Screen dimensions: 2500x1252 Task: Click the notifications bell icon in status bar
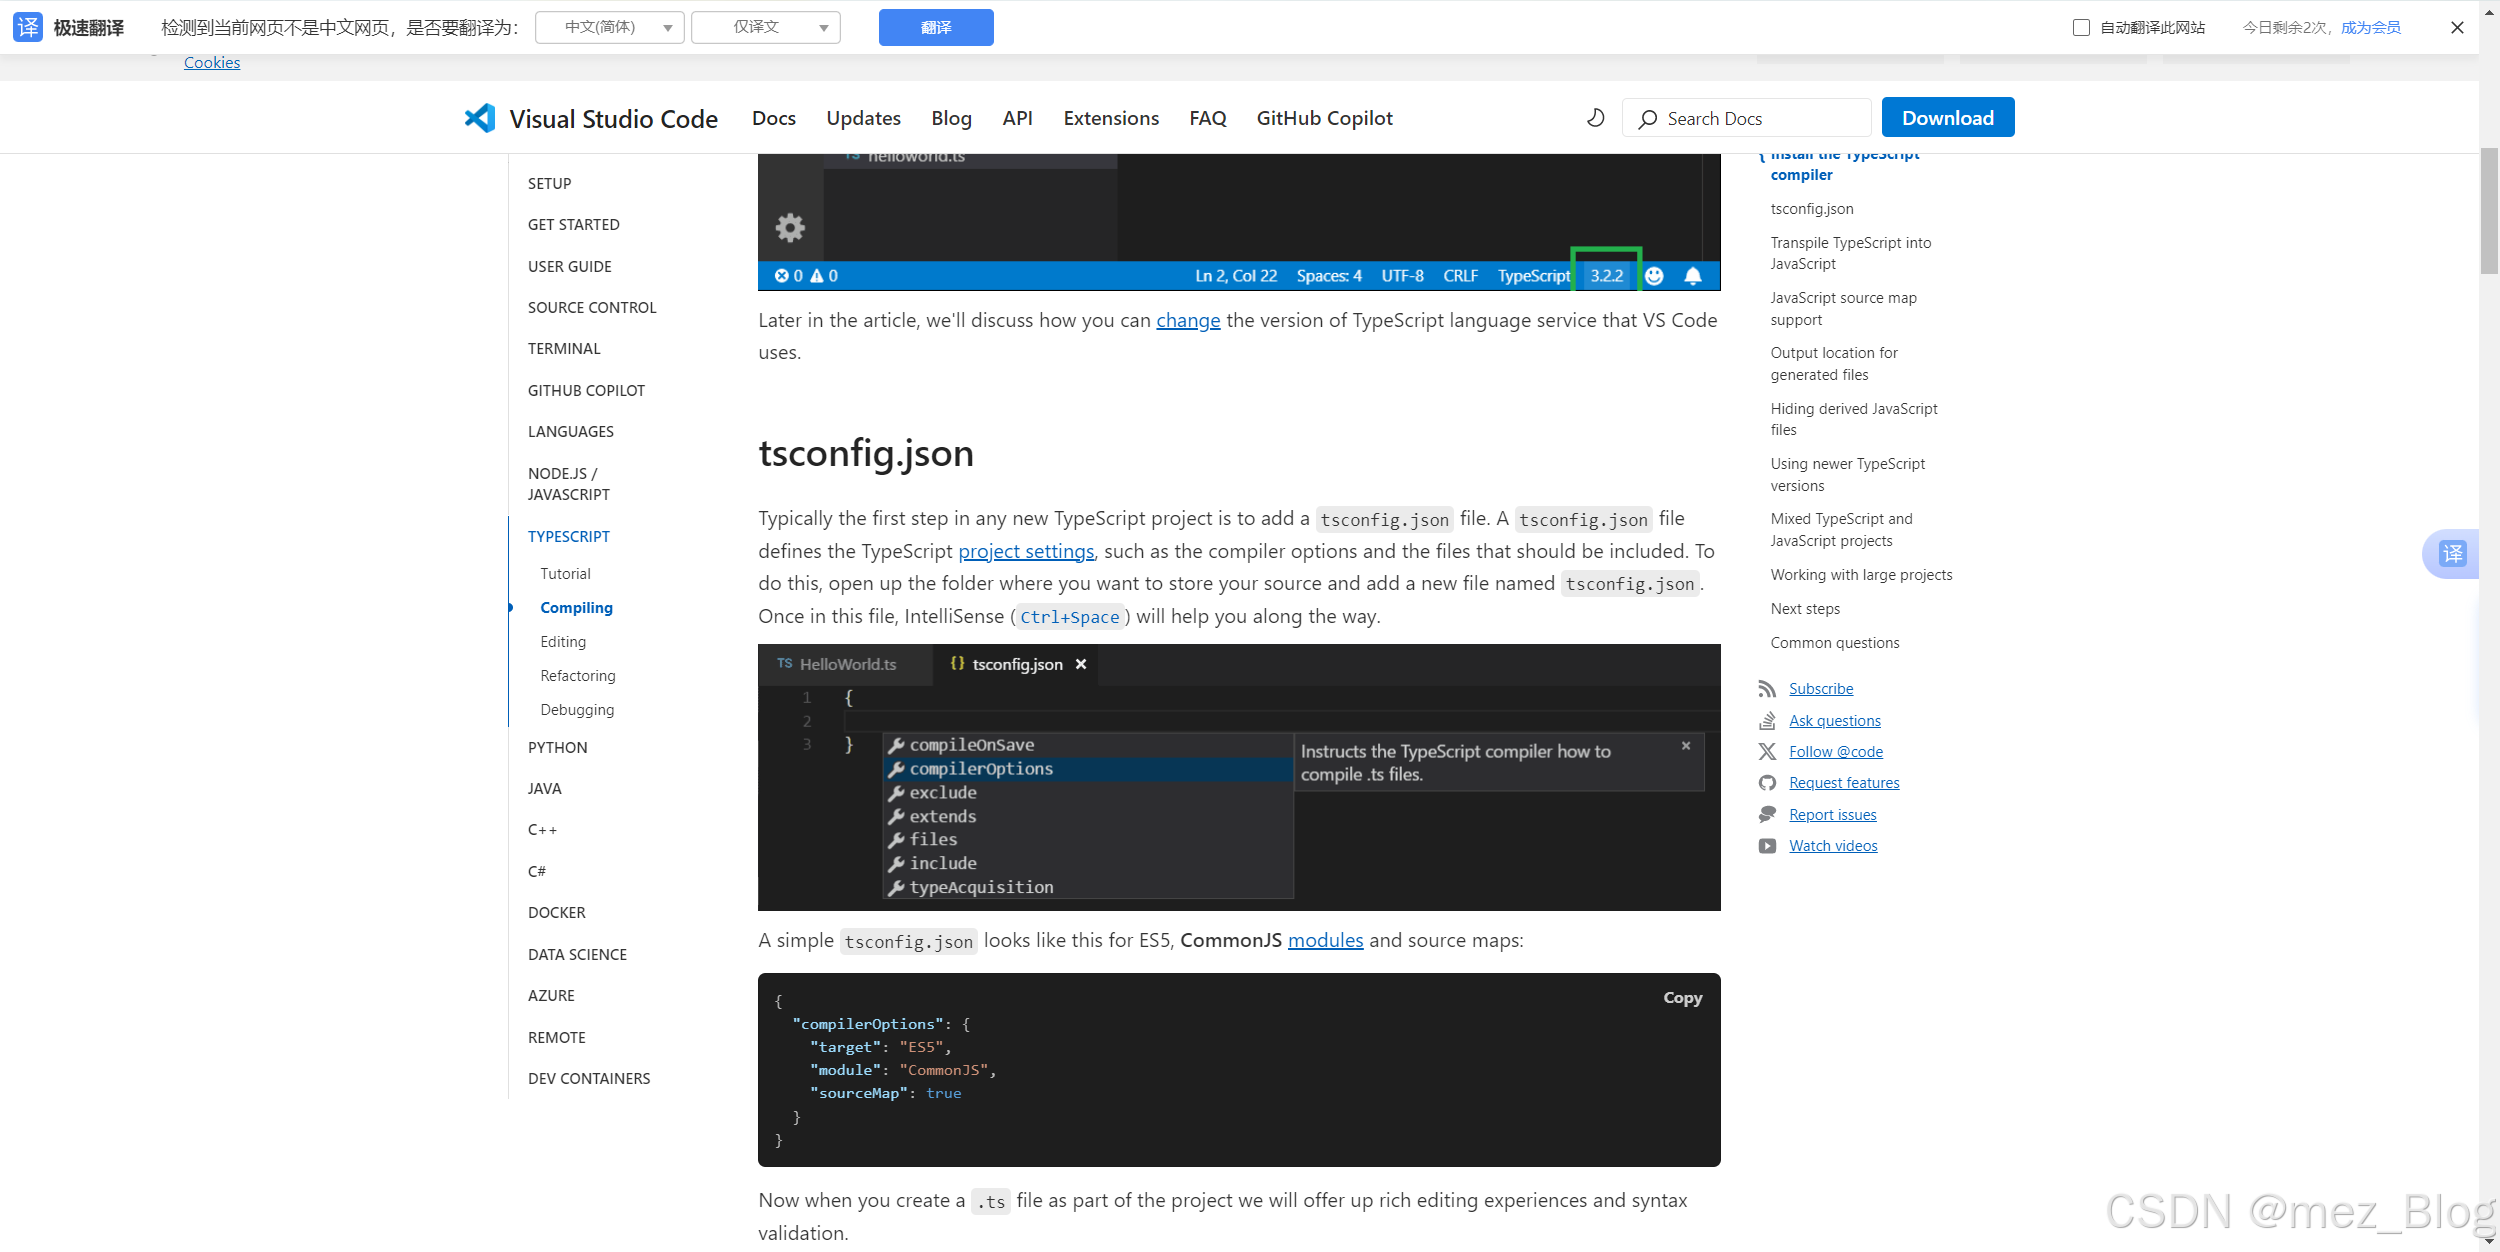click(x=1695, y=275)
